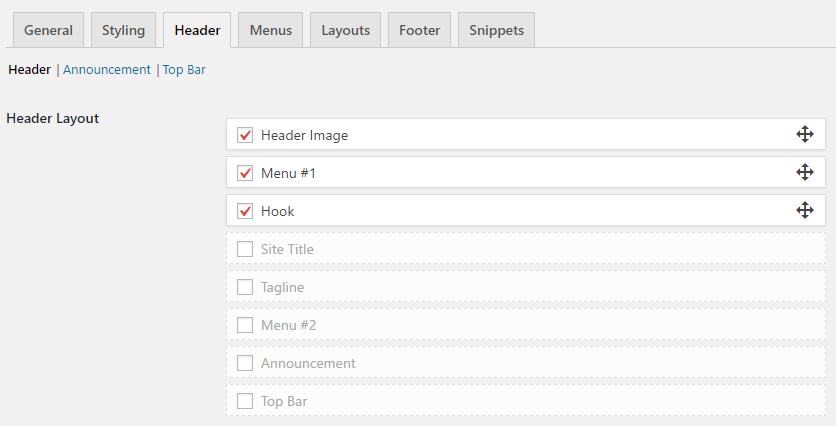The image size is (836, 426).
Task: Switch to the General tab
Action: (49, 30)
